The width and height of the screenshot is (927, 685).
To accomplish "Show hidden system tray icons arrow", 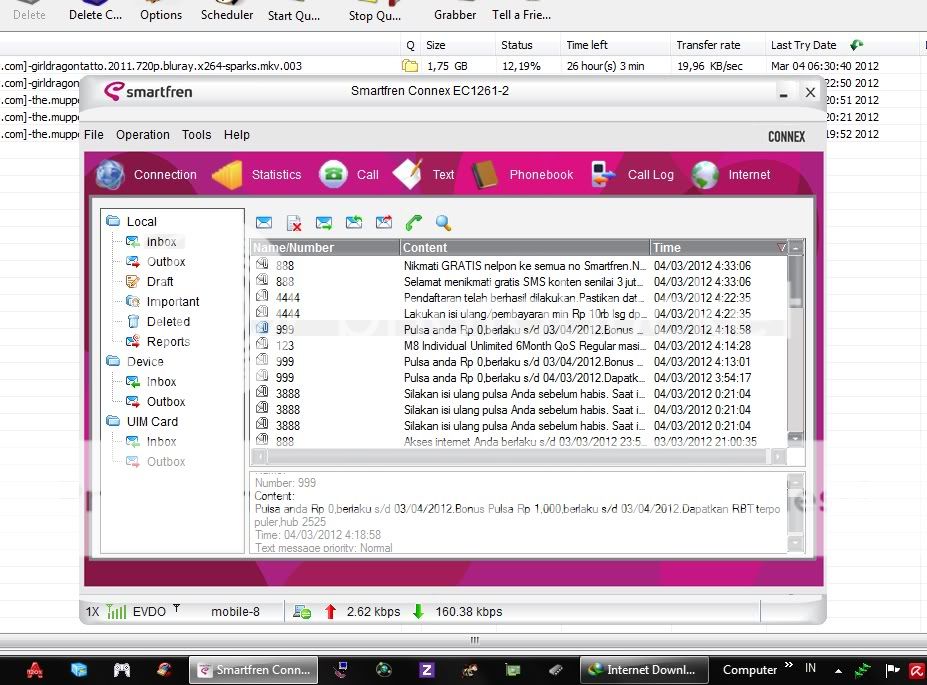I will 838,670.
